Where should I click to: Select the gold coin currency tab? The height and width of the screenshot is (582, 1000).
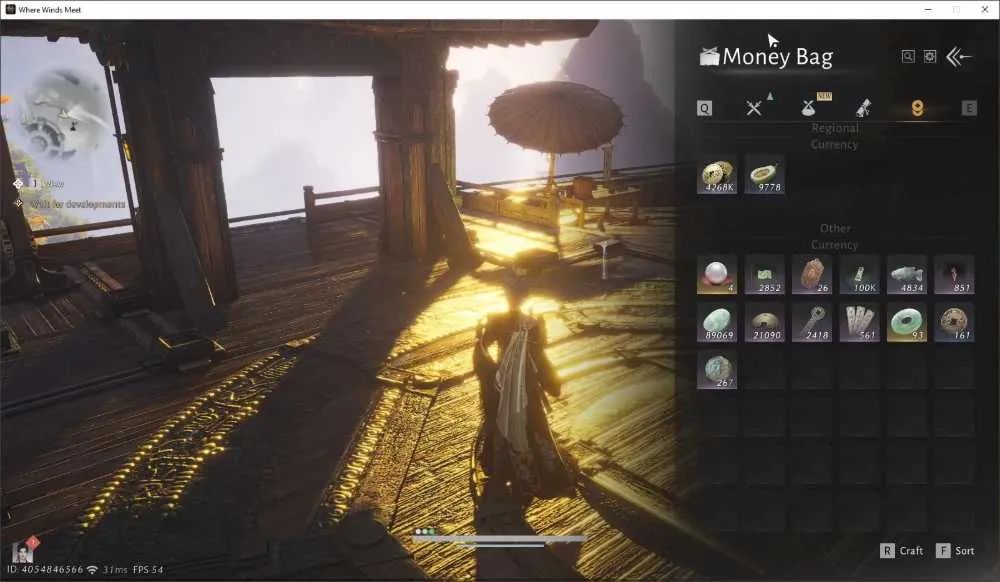pyautogui.click(x=917, y=108)
